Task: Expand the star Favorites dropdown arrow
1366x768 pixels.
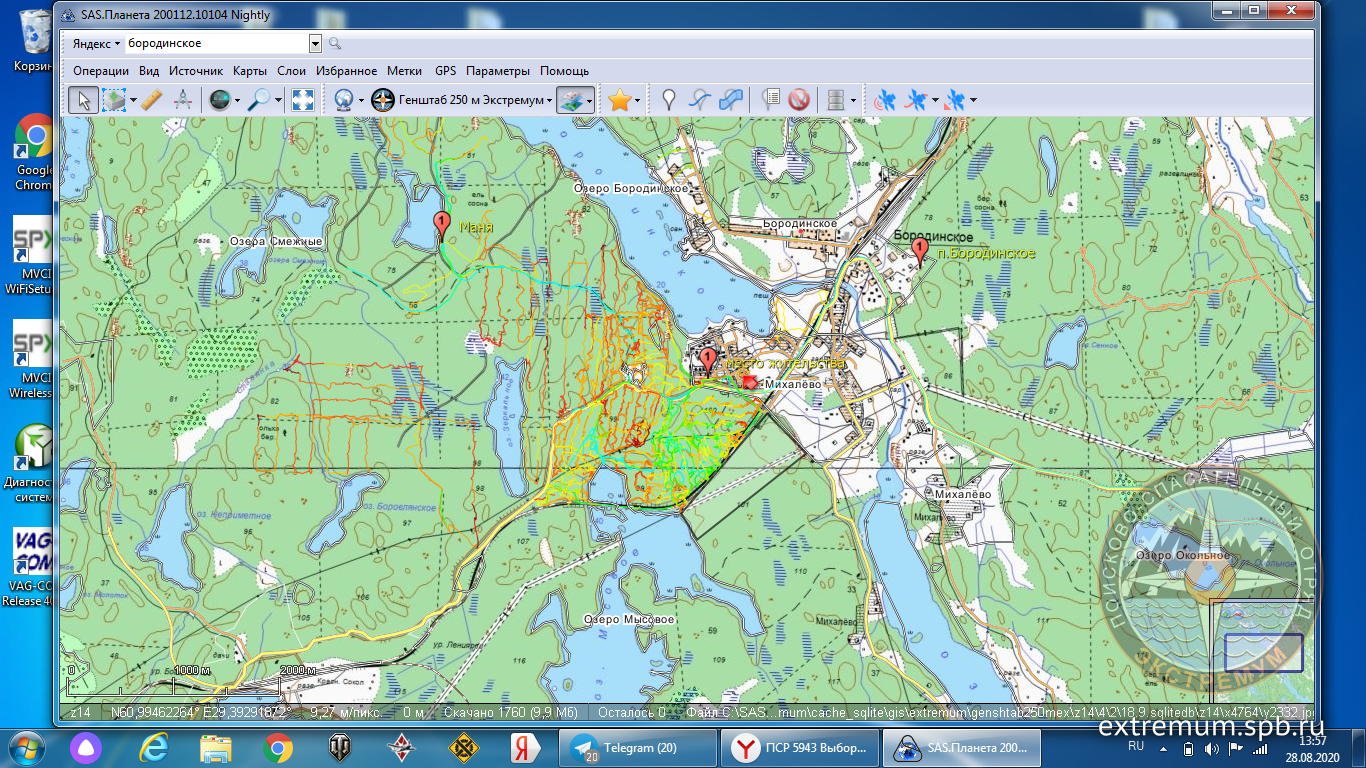Action: 637,100
